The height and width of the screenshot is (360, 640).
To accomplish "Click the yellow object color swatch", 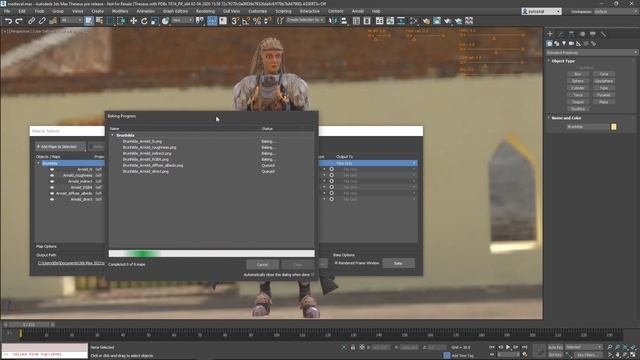I will tap(613, 127).
